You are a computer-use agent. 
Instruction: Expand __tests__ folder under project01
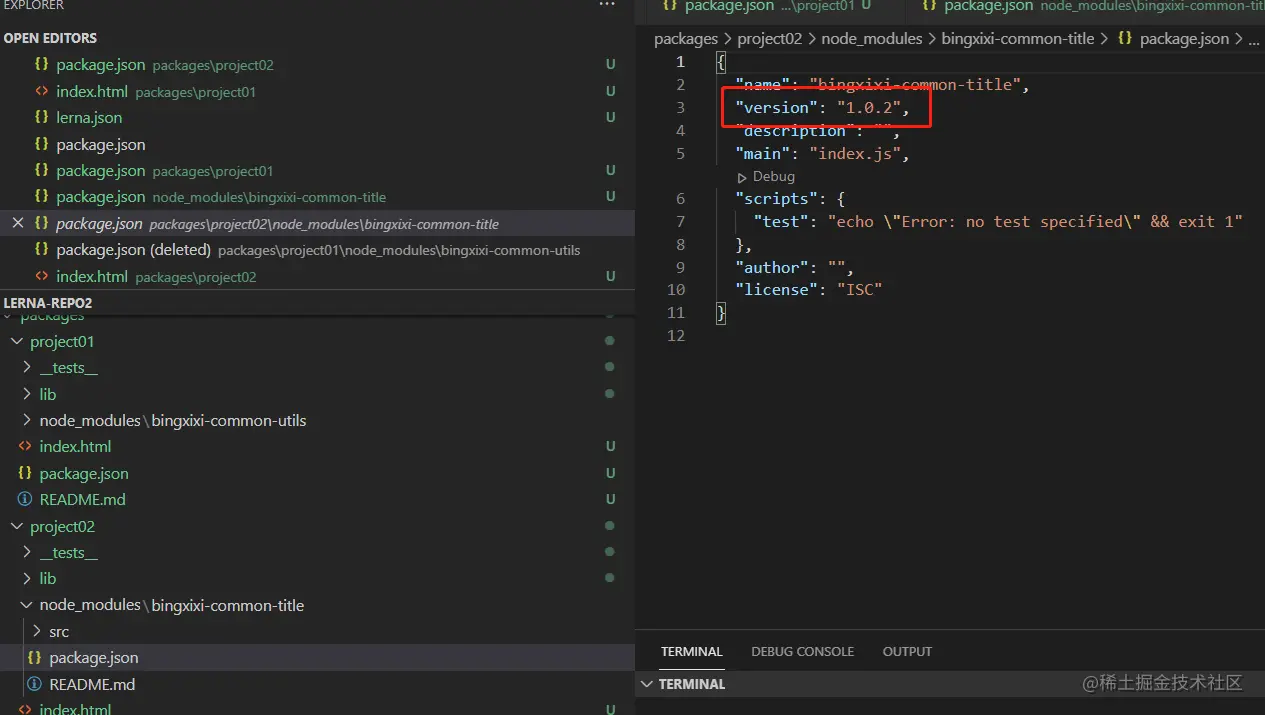coord(26,368)
